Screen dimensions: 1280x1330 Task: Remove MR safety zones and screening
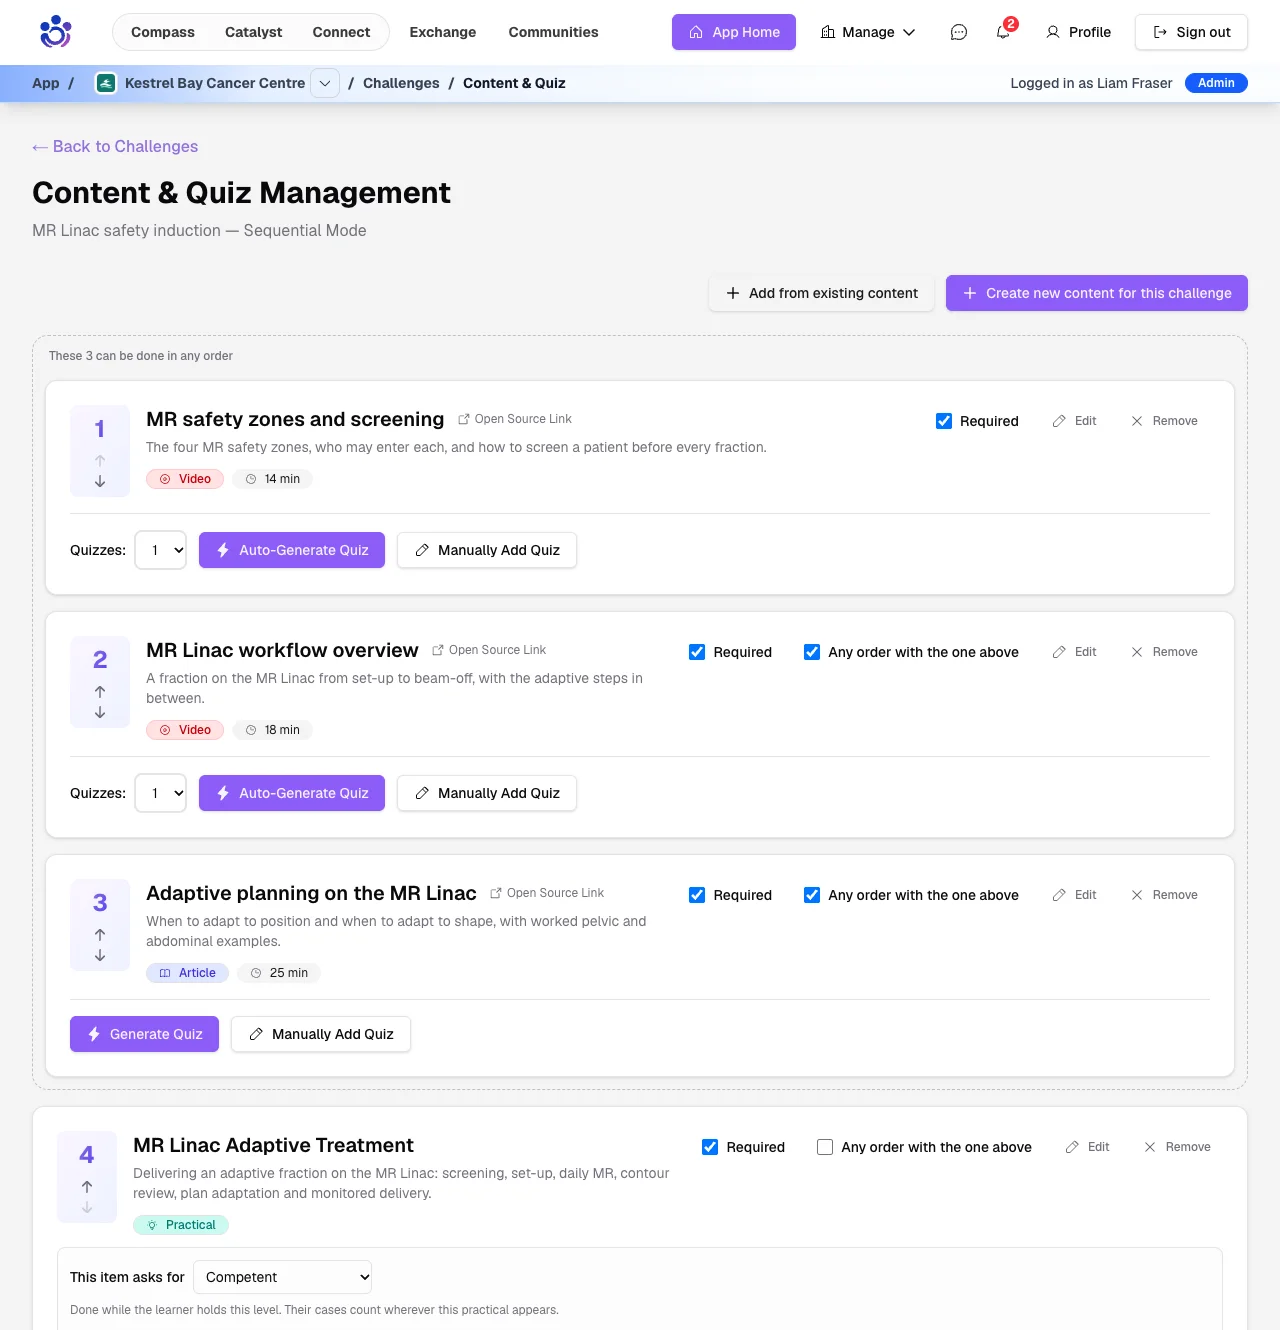[x=1164, y=421]
